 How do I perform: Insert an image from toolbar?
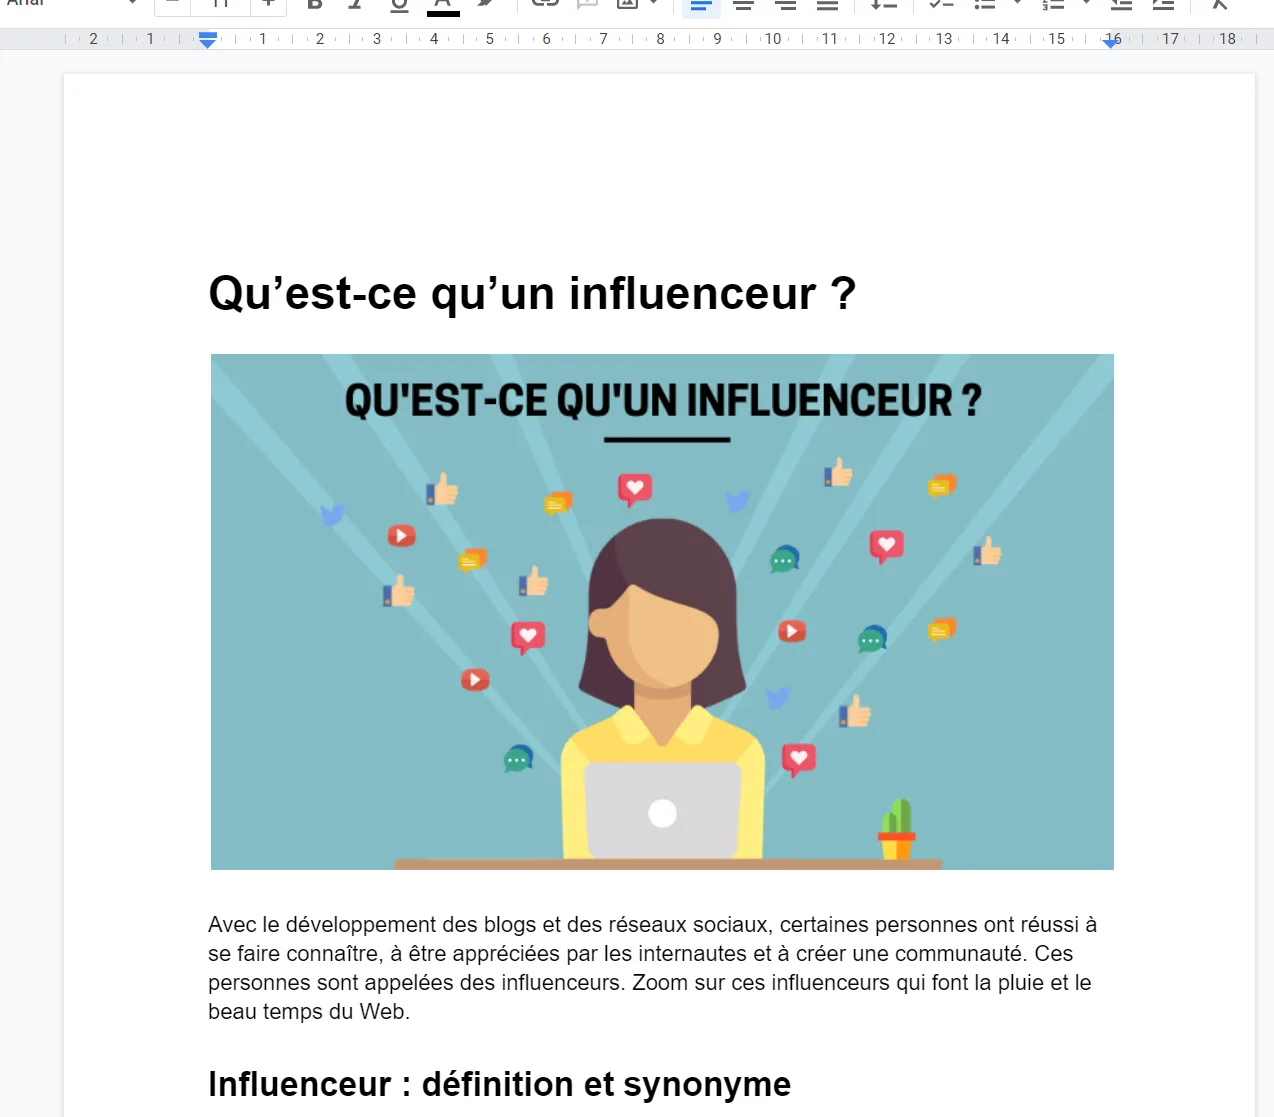(x=627, y=5)
